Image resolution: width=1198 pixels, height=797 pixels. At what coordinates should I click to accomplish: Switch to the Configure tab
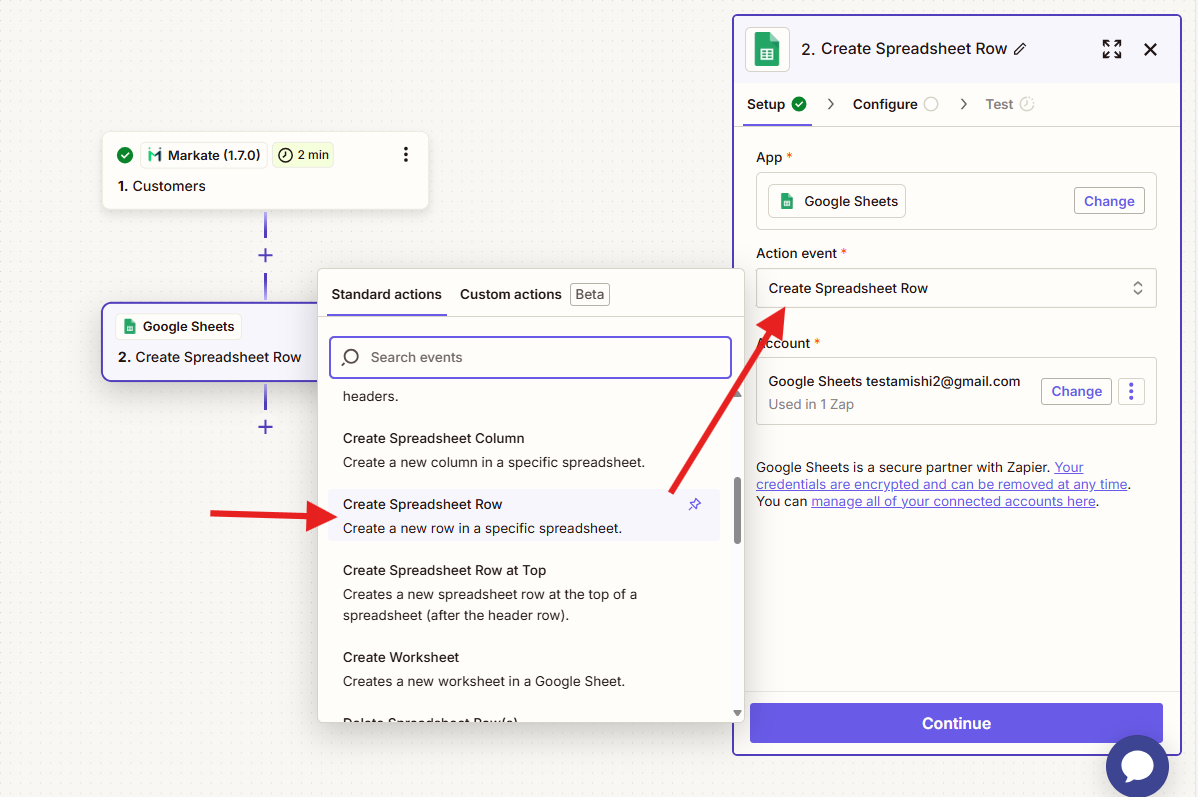(x=895, y=104)
